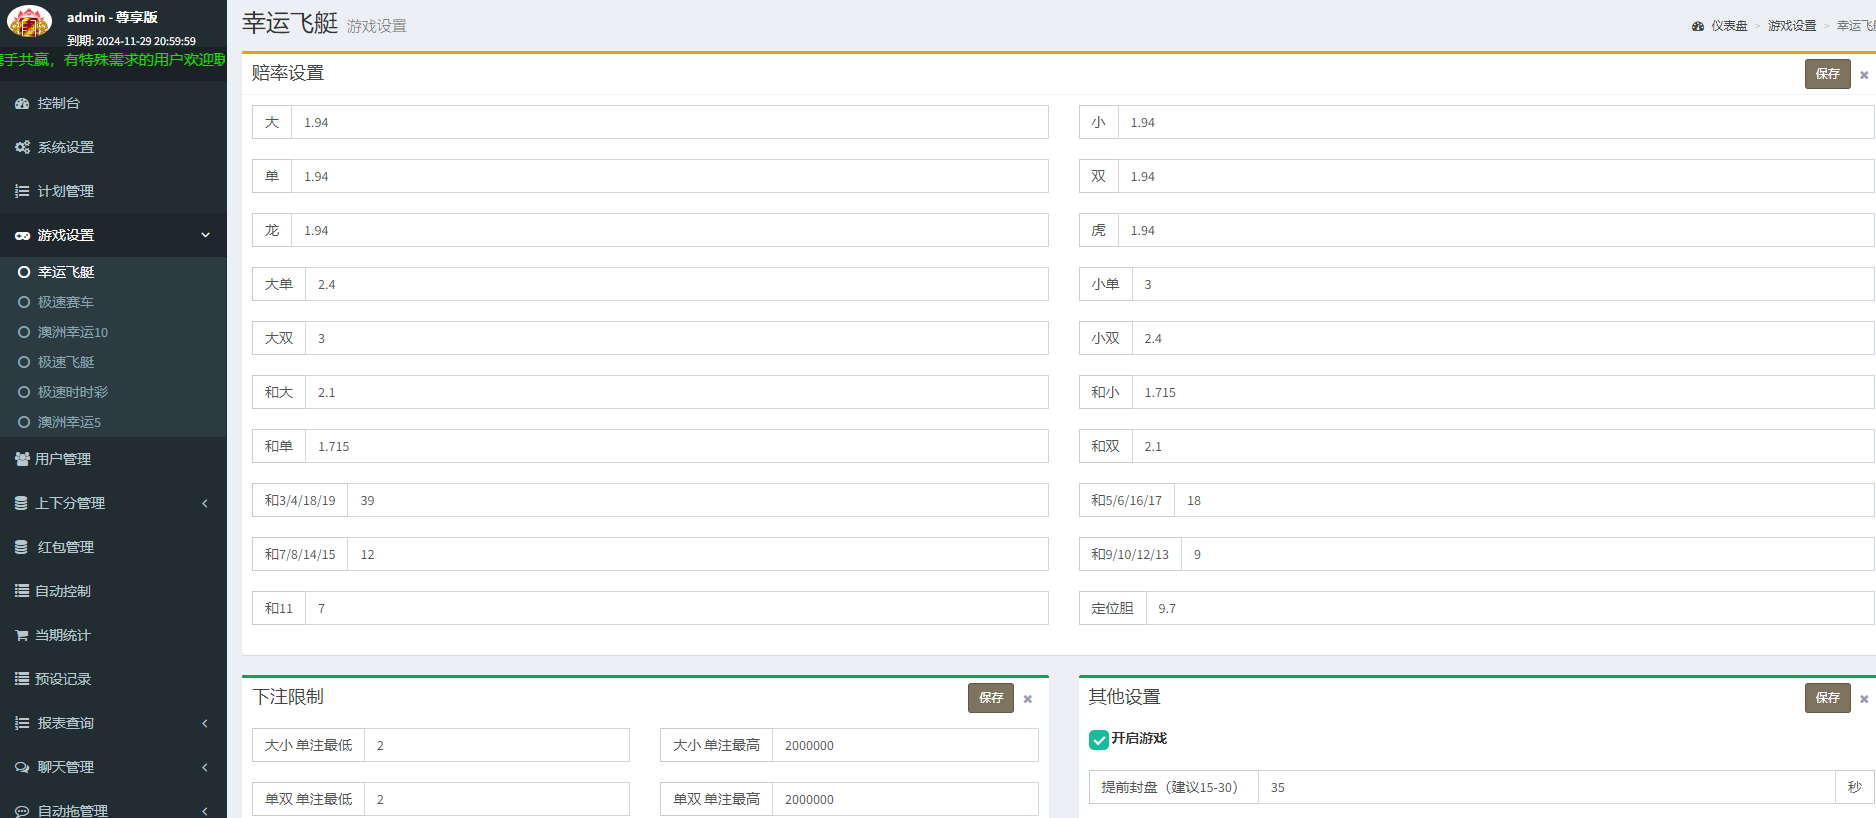Click the admin avatar logo
1876x818 pixels.
[x=29, y=21]
